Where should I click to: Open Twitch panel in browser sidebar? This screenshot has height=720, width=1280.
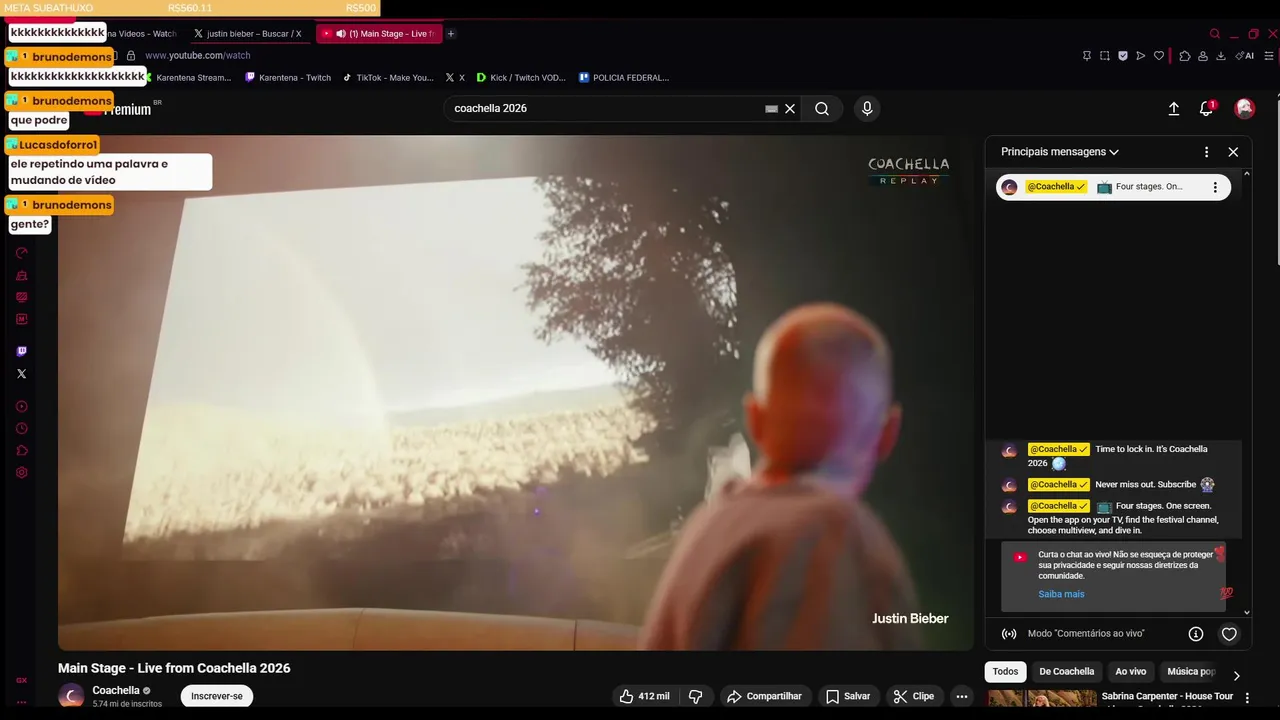[22, 351]
